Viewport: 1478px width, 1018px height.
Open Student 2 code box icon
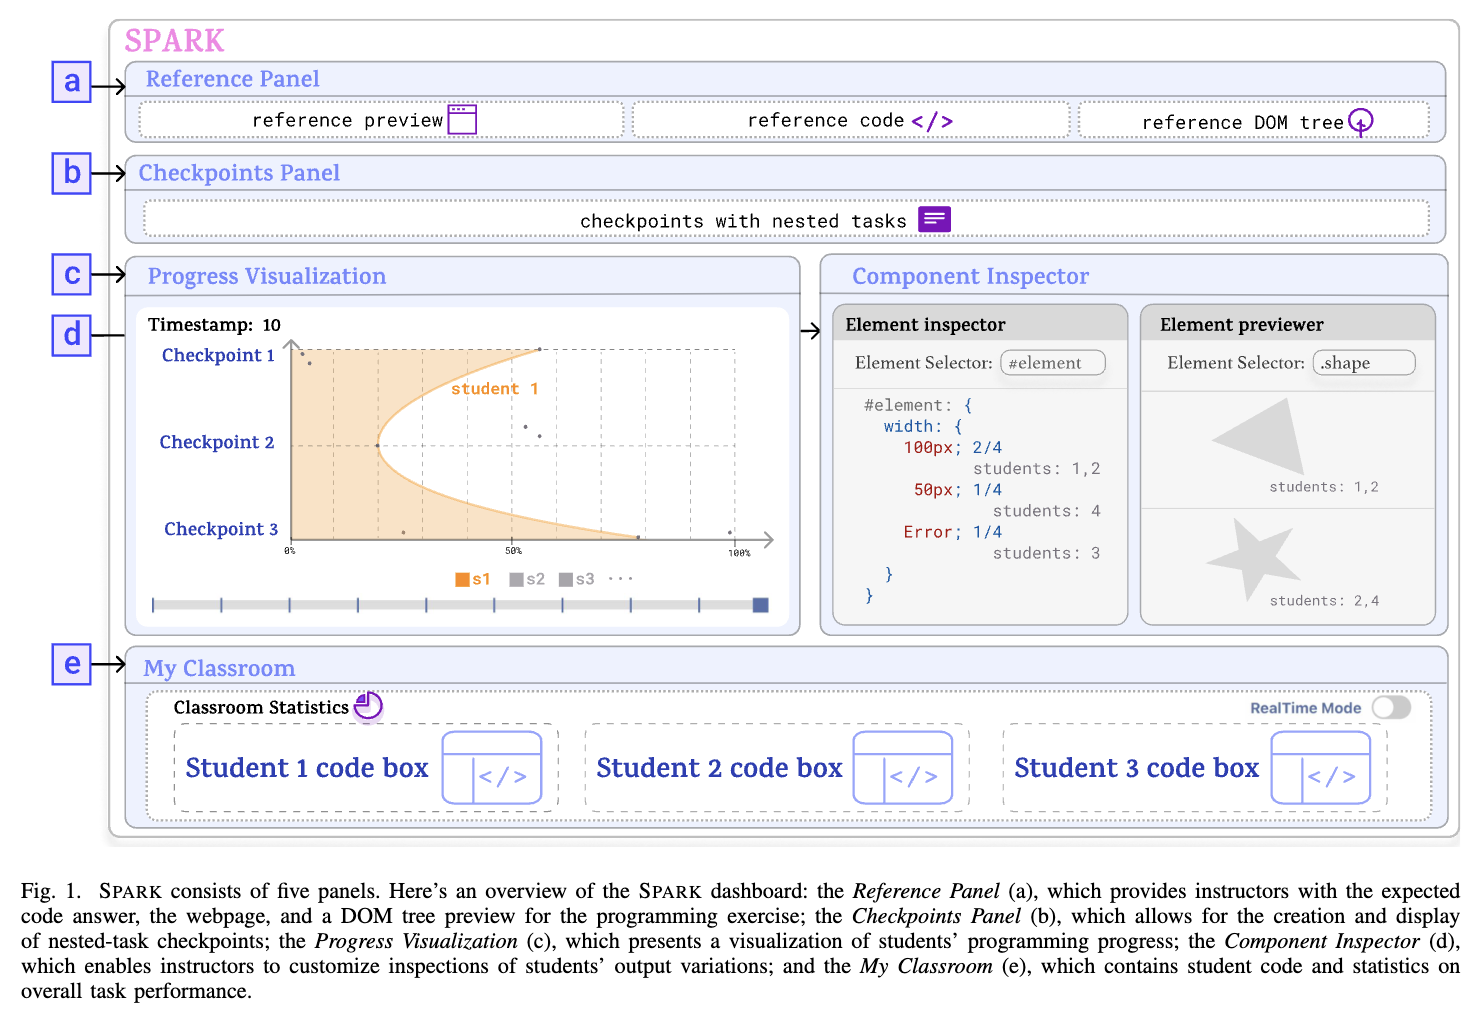903,767
